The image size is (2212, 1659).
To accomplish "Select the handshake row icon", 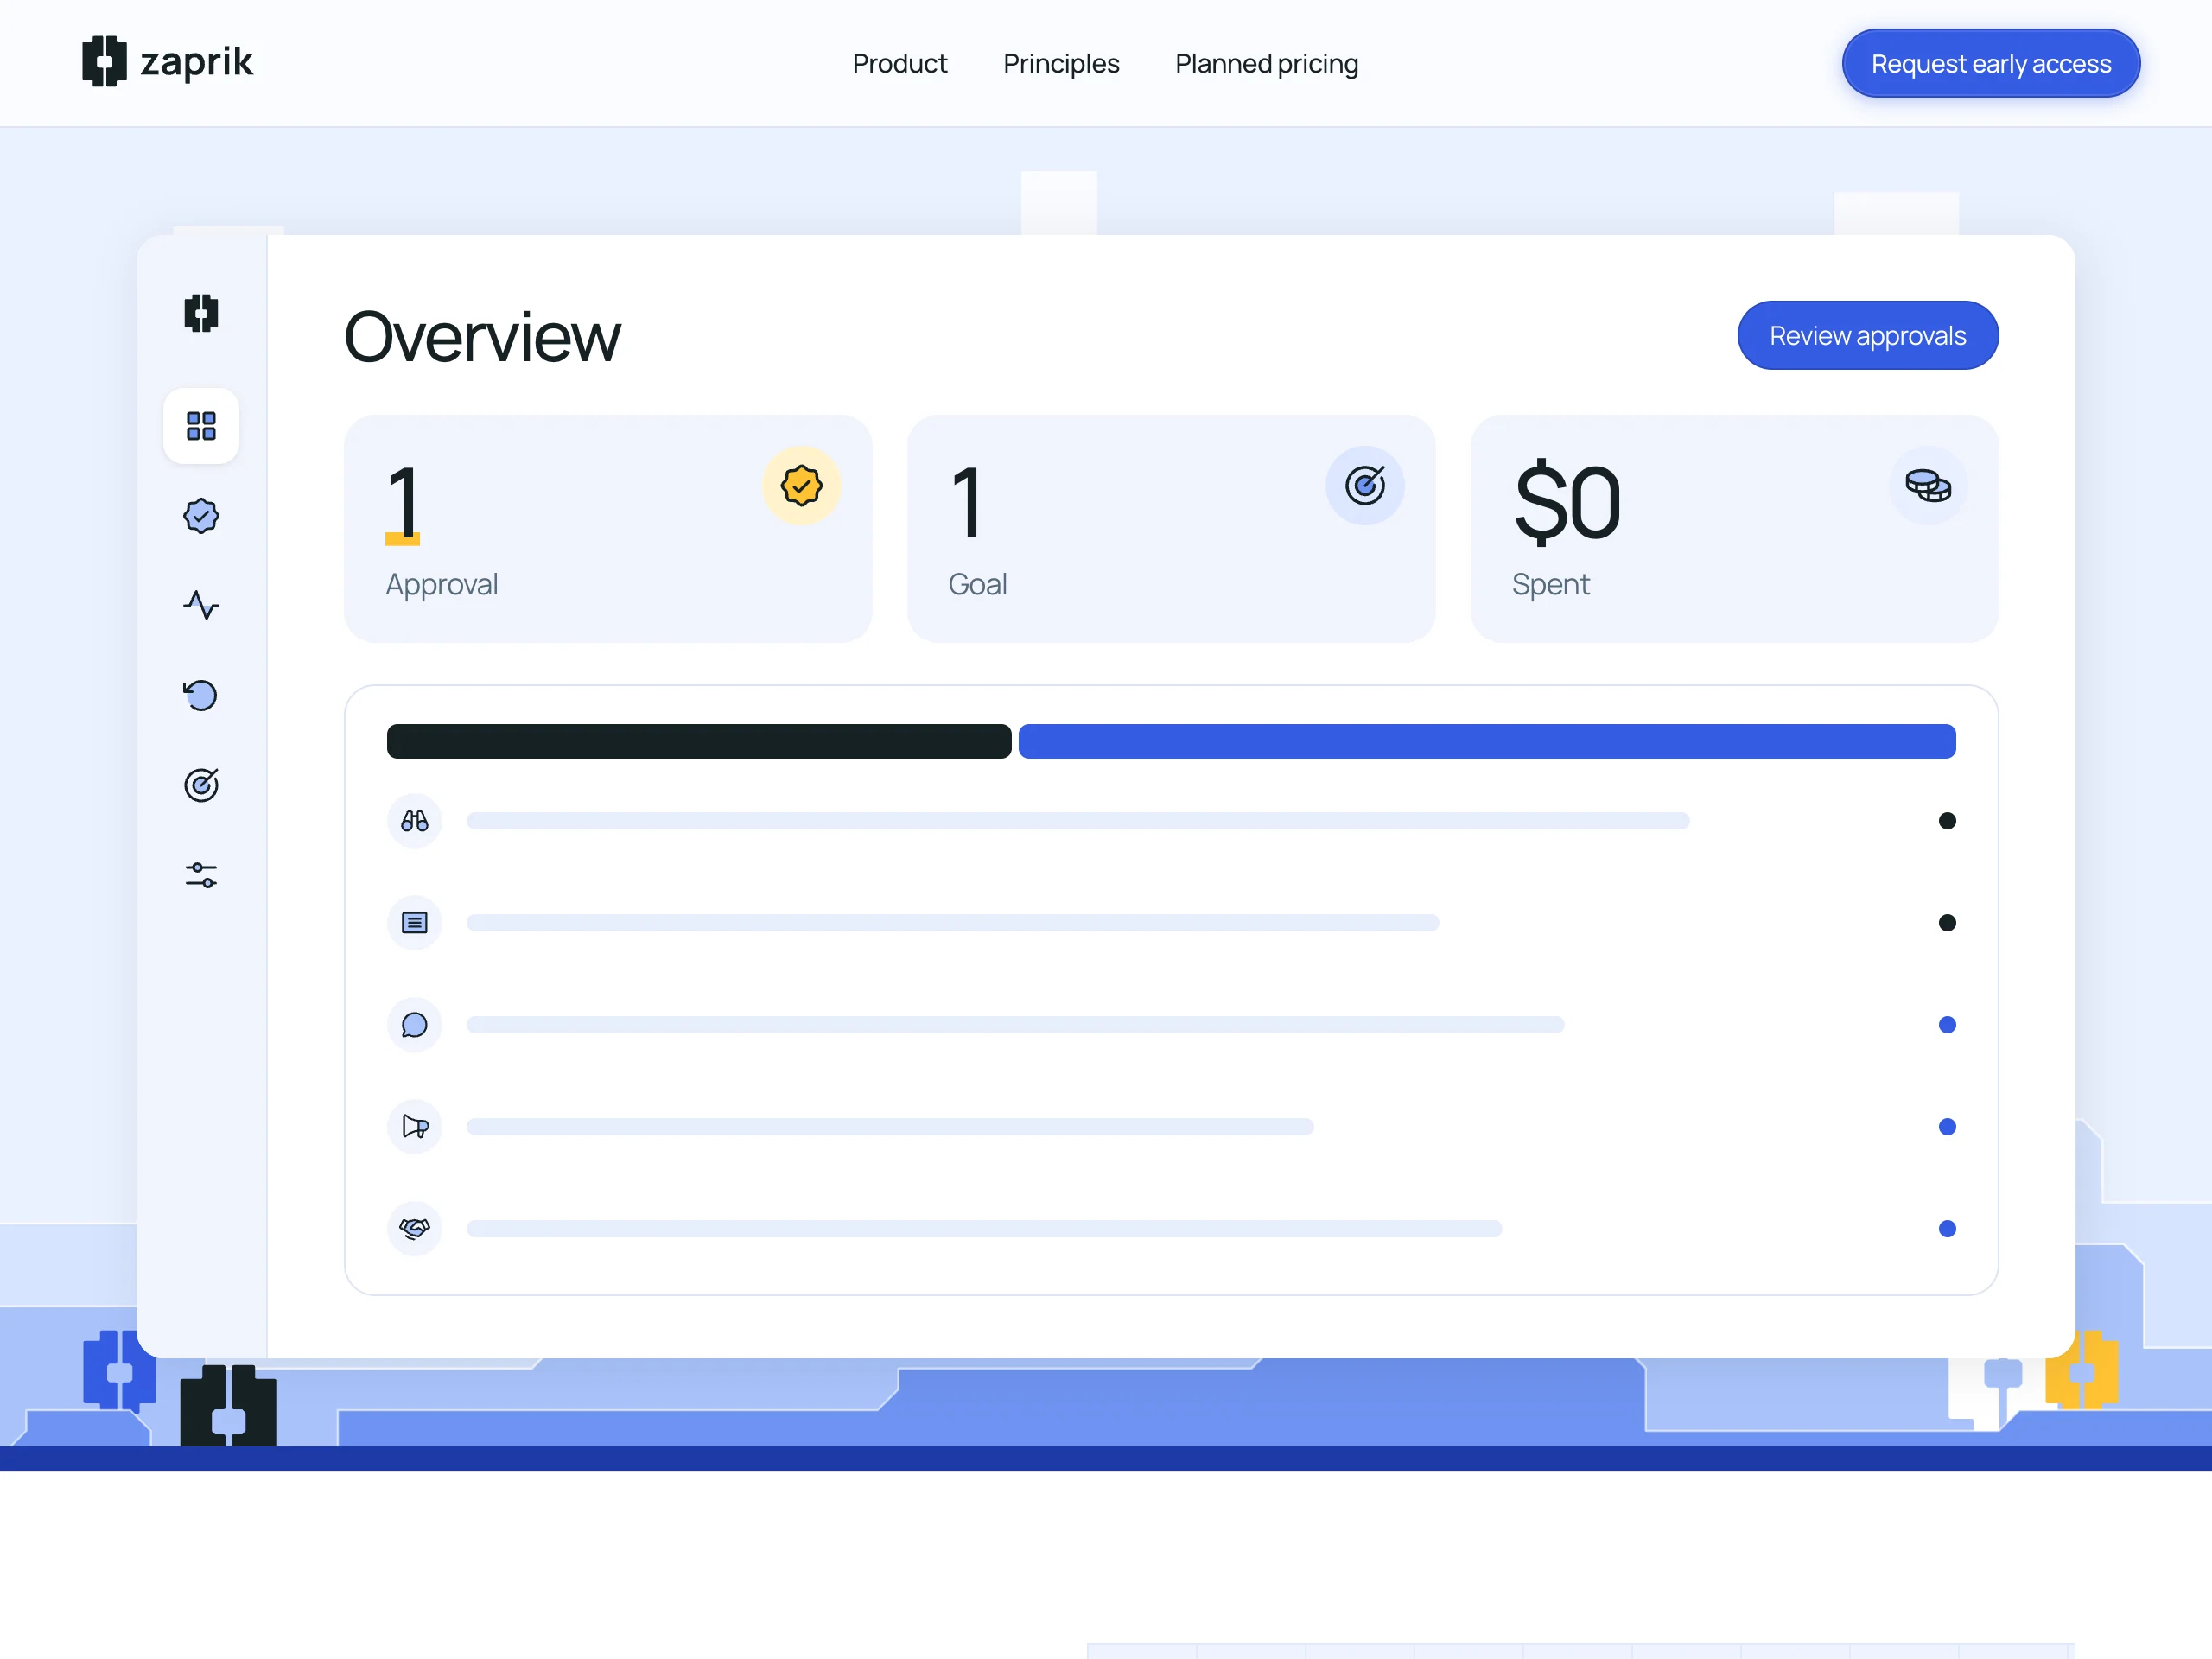I will pyautogui.click(x=414, y=1229).
